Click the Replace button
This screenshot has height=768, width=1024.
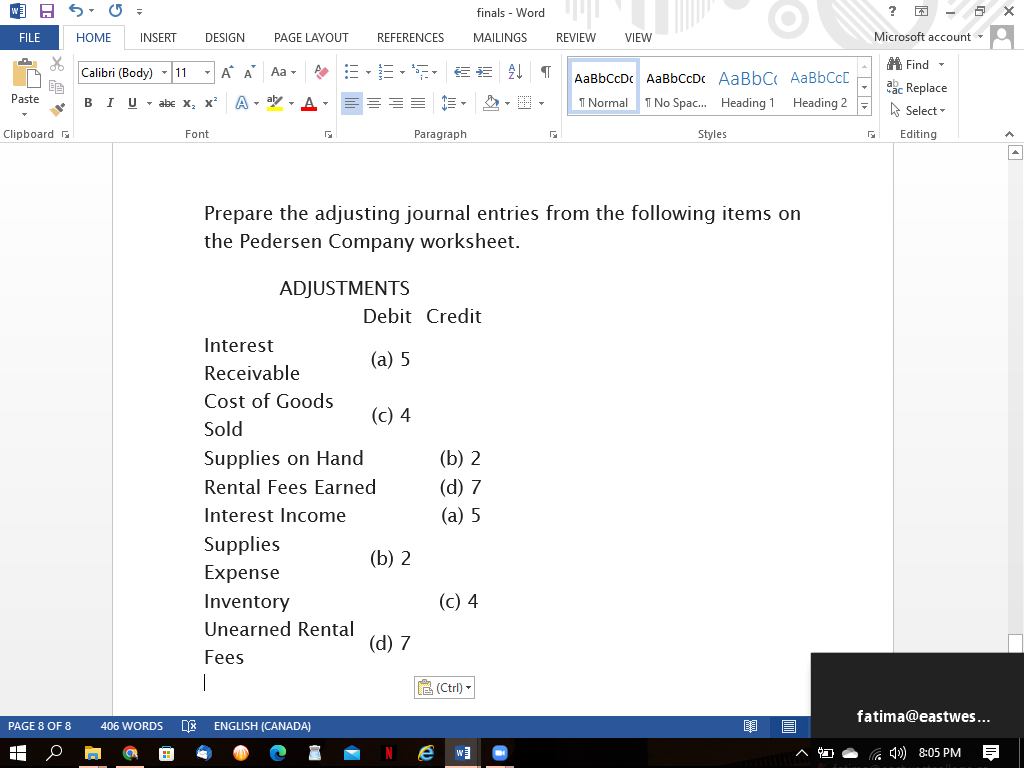point(916,87)
